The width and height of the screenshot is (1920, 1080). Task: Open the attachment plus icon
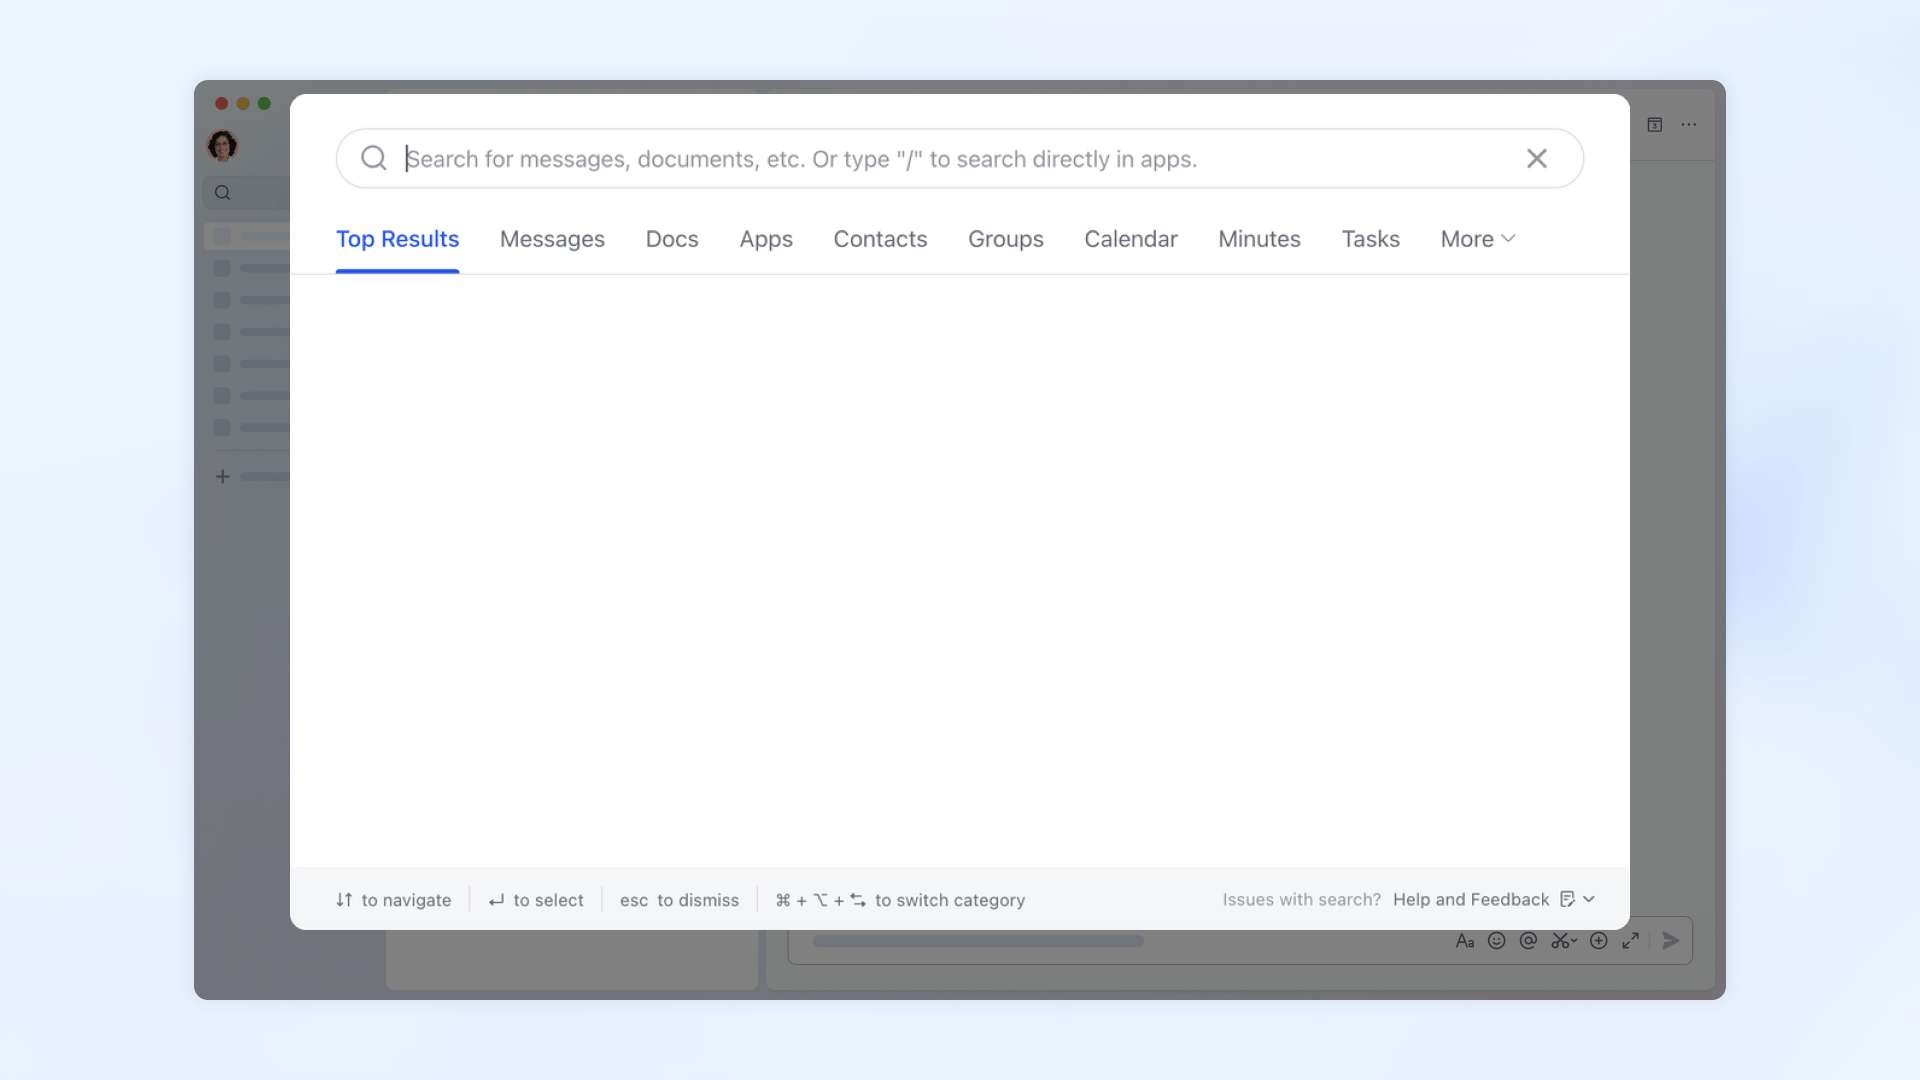click(x=1599, y=941)
